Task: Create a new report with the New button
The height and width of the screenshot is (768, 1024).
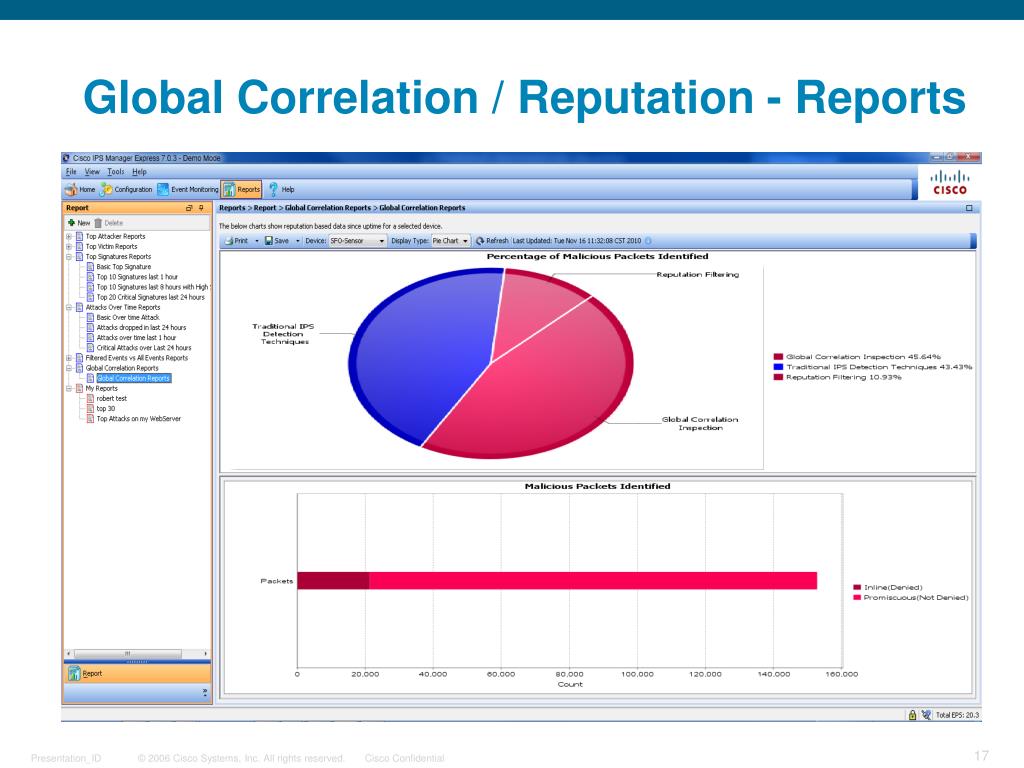Action: 79,223
